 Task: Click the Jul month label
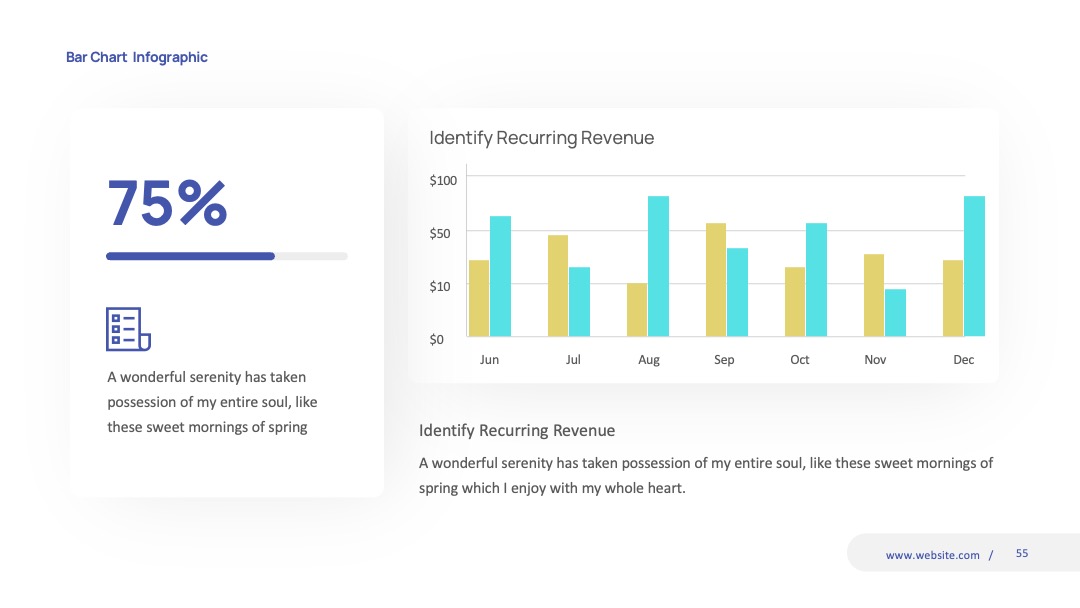[573, 359]
